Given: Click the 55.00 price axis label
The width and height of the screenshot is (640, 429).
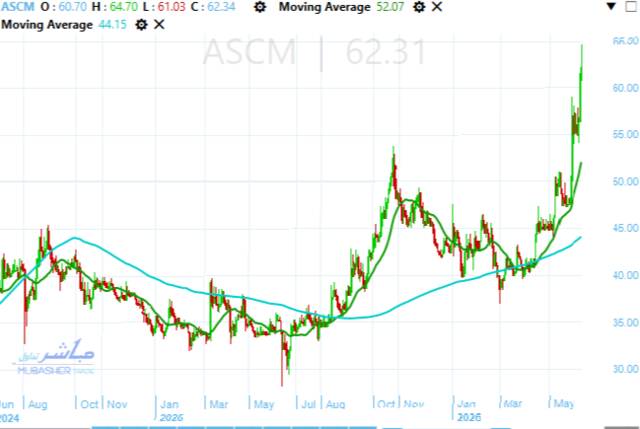Looking at the screenshot, I should point(625,134).
